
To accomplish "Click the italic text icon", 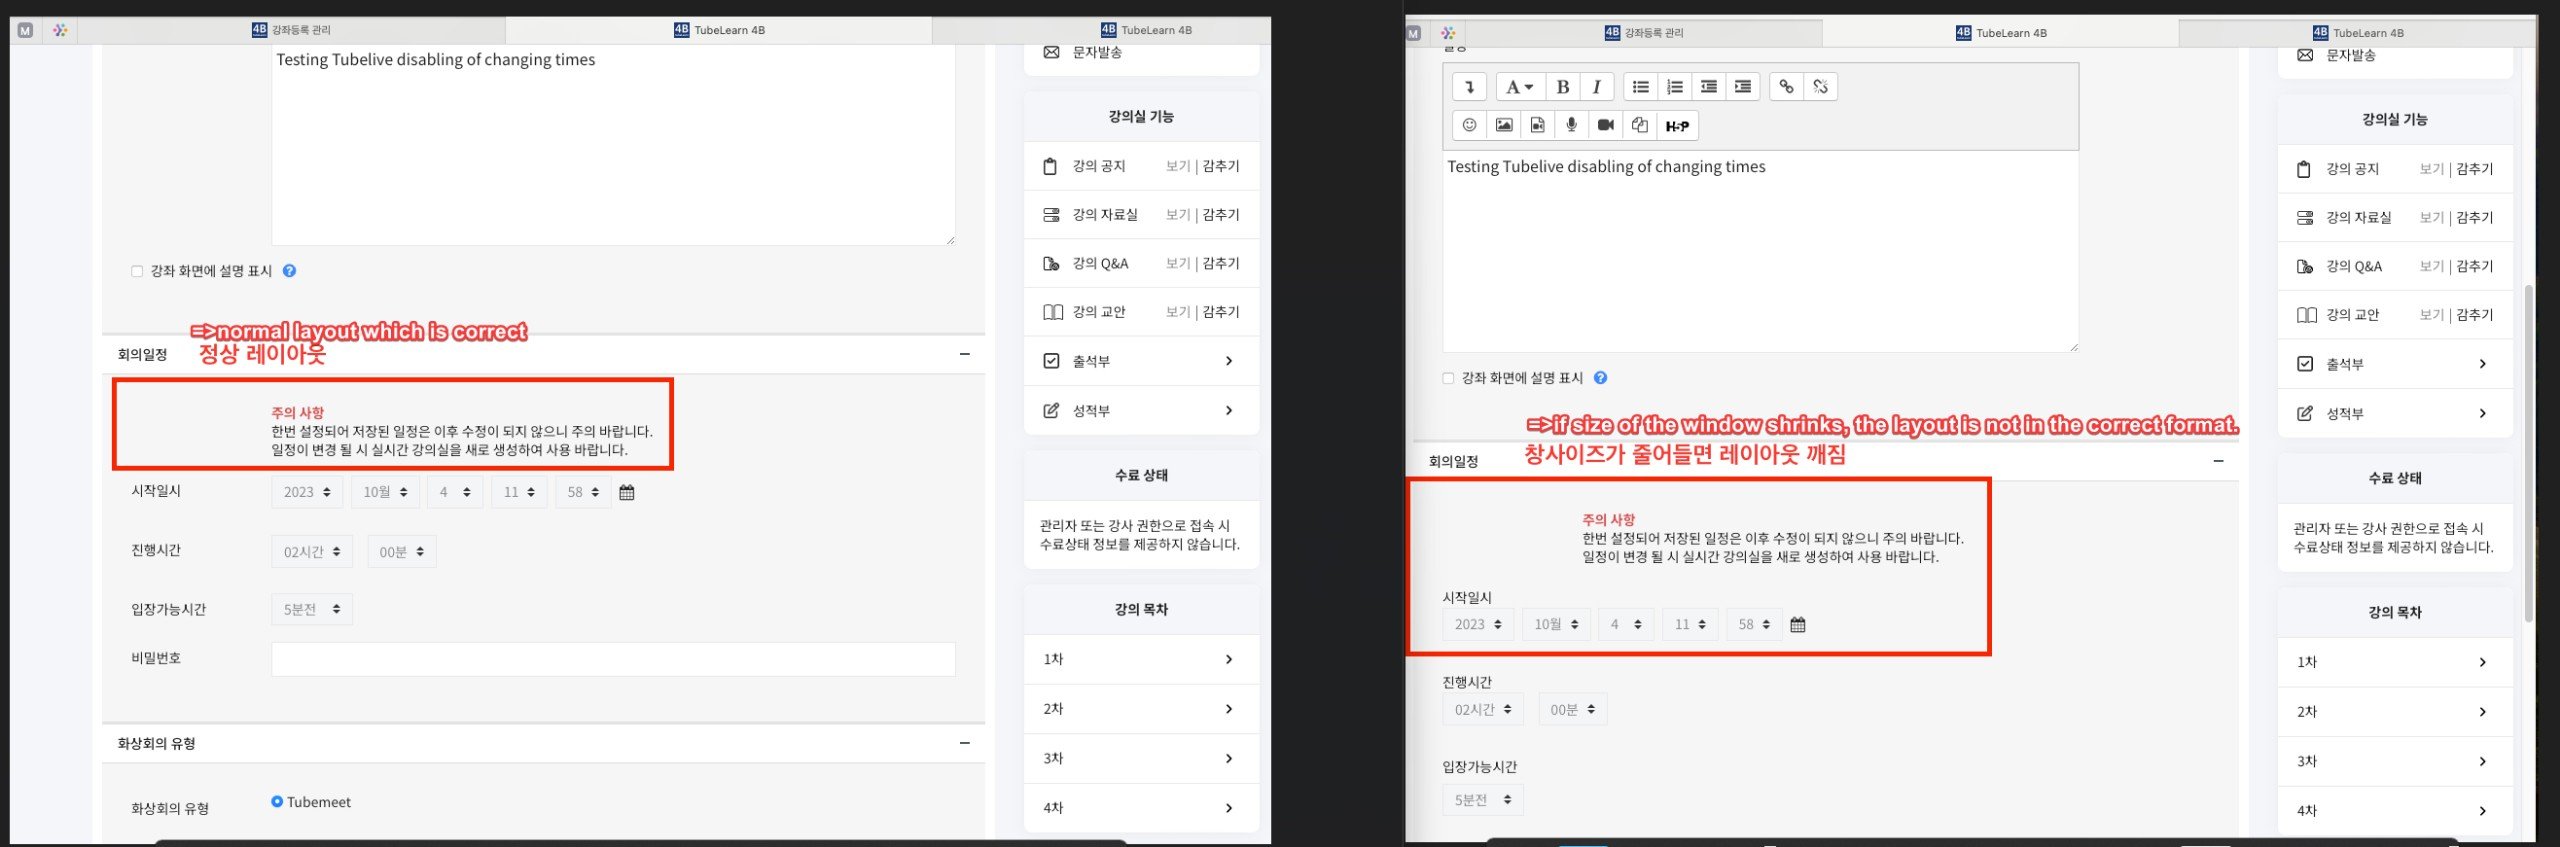I will [x=1597, y=87].
